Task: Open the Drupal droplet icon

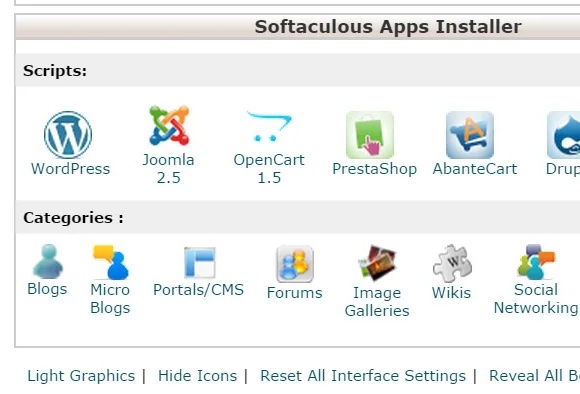Action: click(x=563, y=135)
